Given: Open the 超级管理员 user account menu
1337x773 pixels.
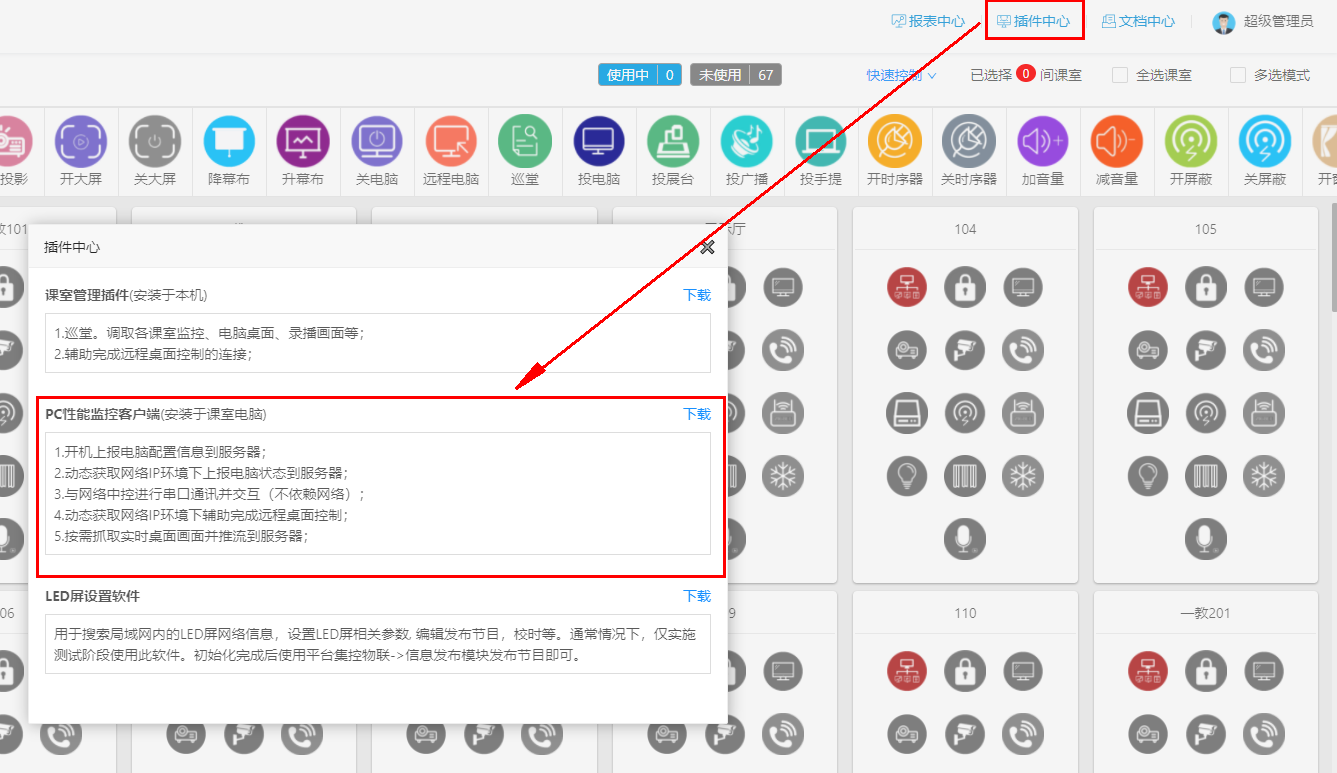Looking at the screenshot, I should click(x=1263, y=21).
